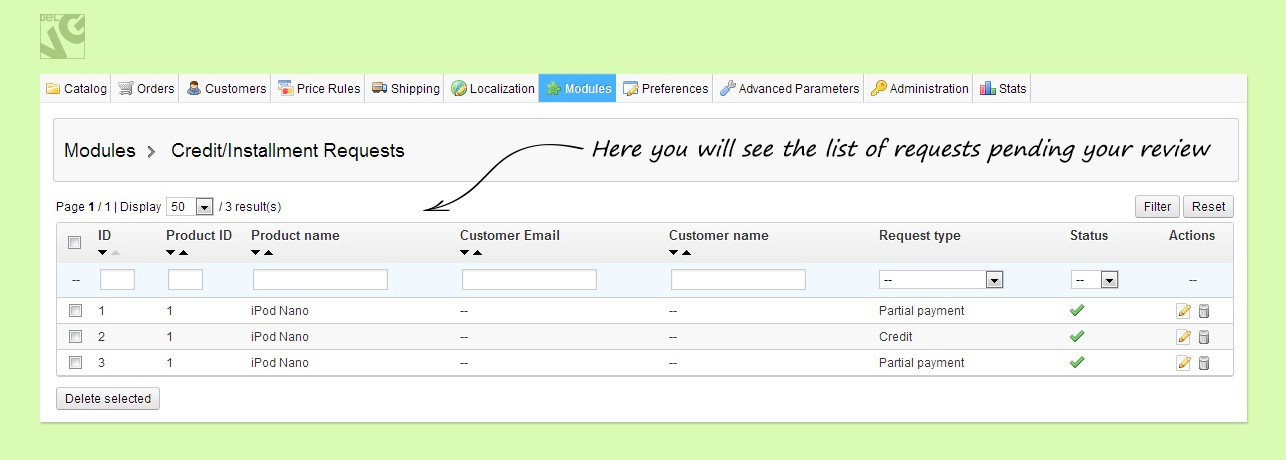Open the Orders tab

[146, 89]
